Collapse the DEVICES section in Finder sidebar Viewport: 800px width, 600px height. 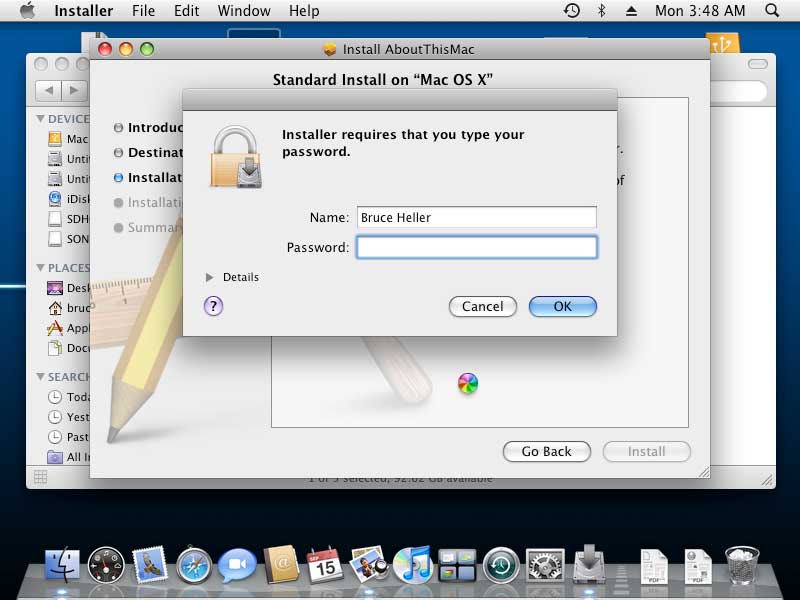coord(40,118)
